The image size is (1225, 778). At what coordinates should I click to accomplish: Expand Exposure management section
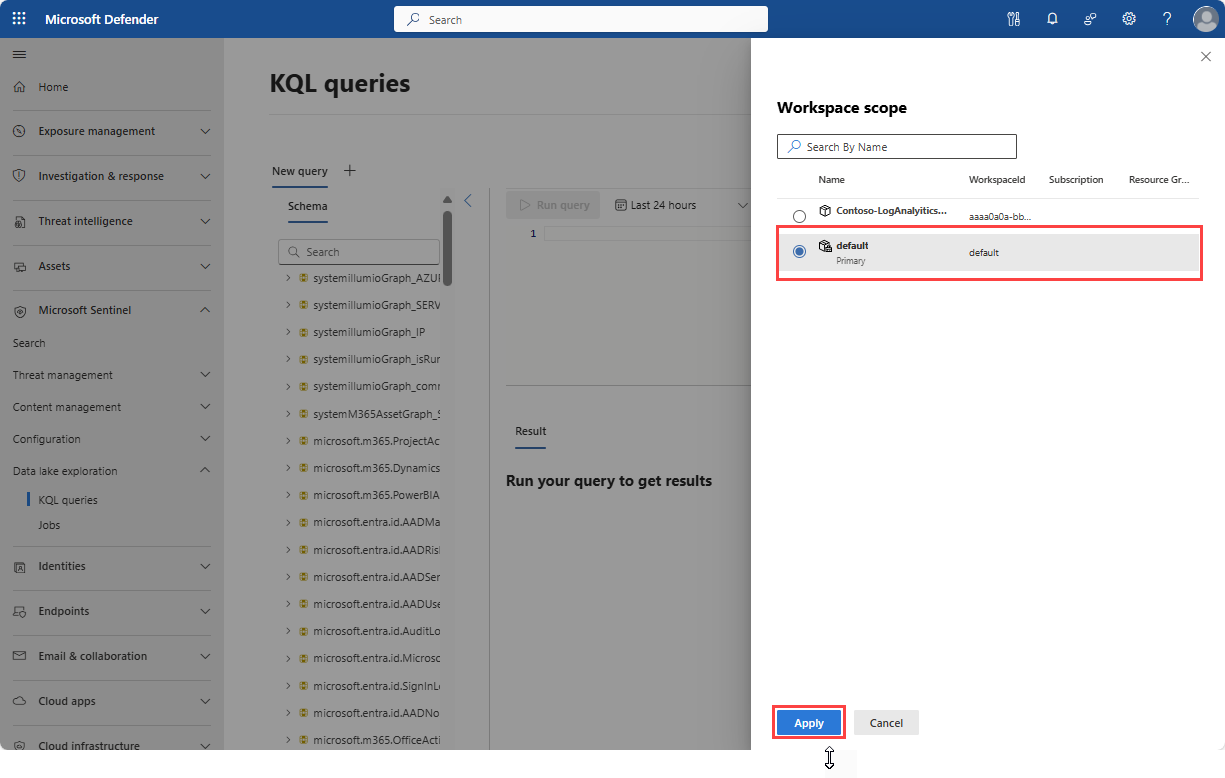point(205,131)
